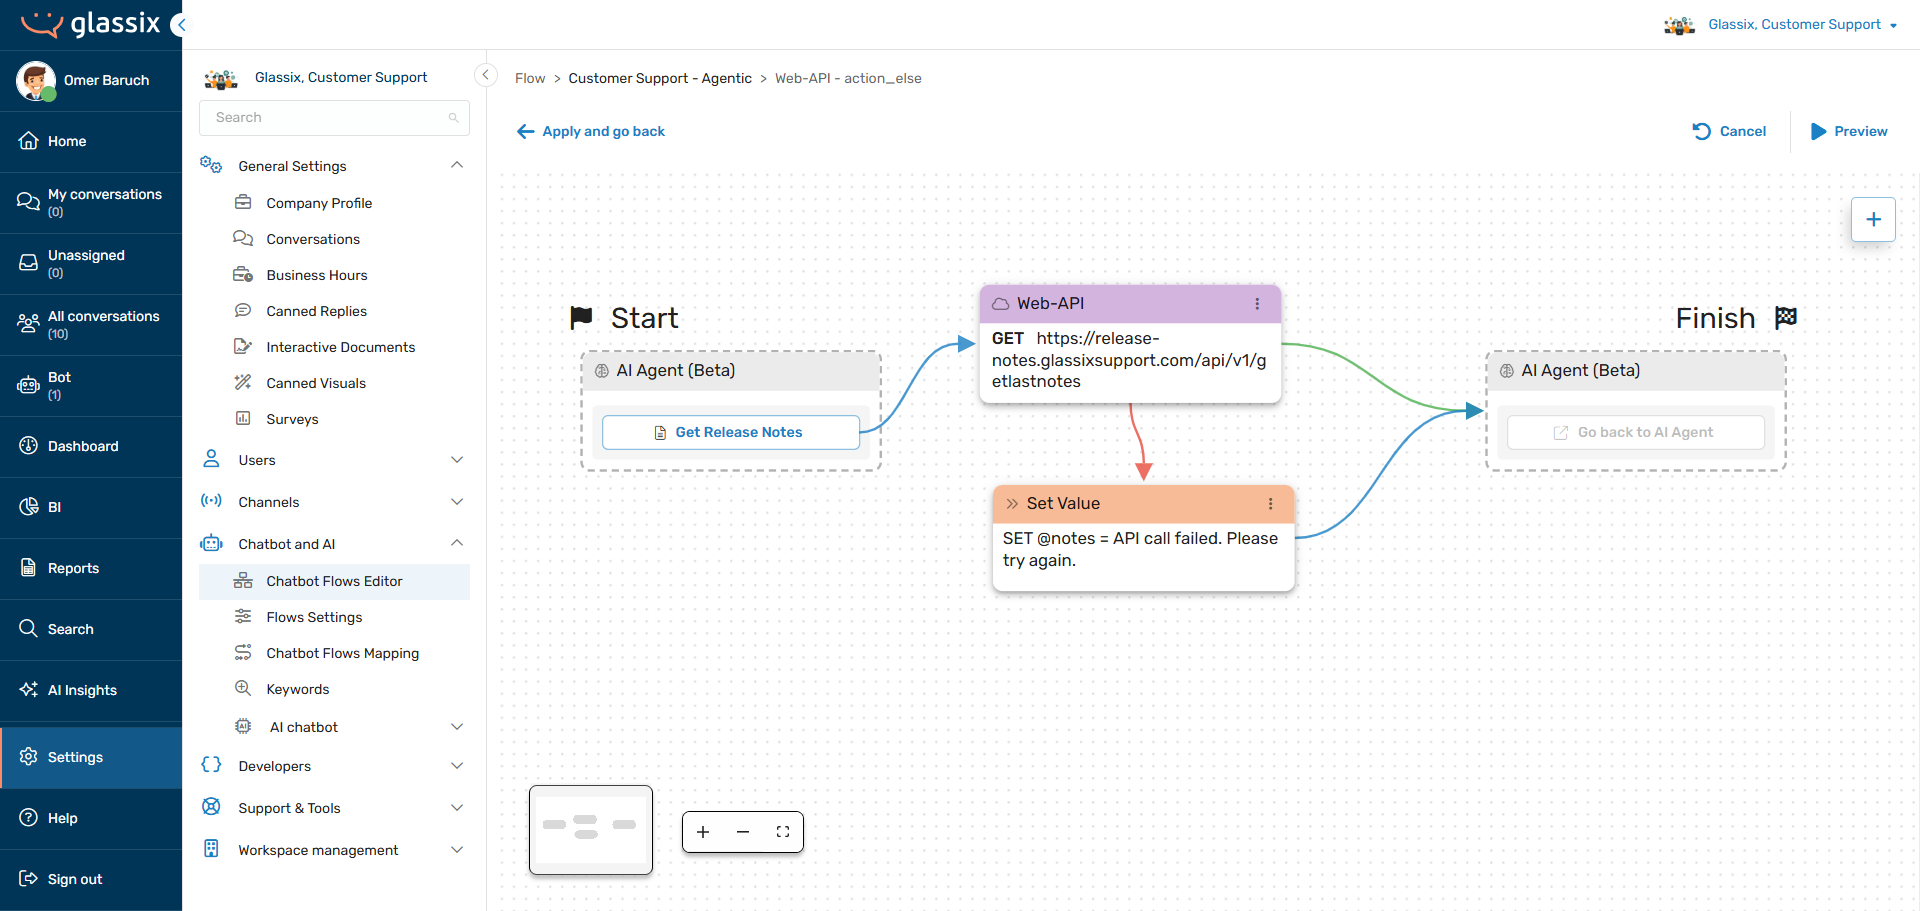
Task: Click the Canned Visuals wand icon
Action: [x=243, y=382]
